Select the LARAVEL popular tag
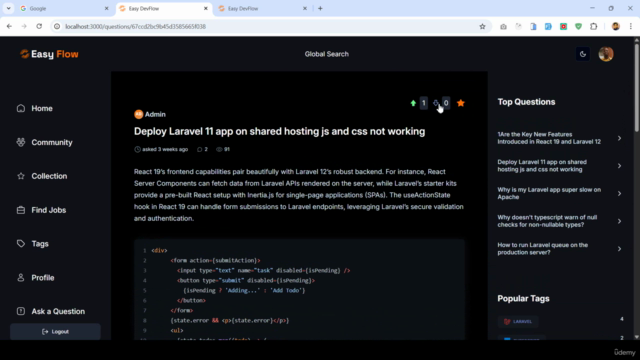 pyautogui.click(x=518, y=322)
